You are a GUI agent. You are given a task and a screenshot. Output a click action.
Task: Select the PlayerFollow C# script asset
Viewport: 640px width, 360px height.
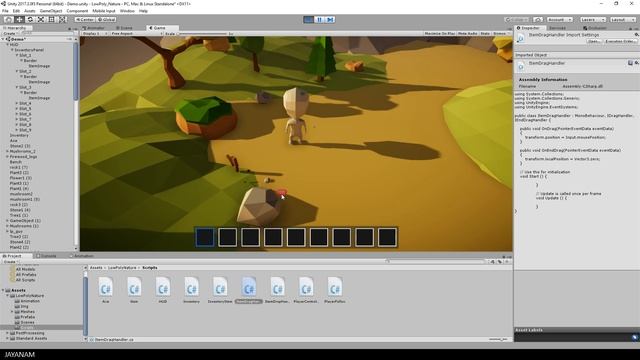click(335, 289)
